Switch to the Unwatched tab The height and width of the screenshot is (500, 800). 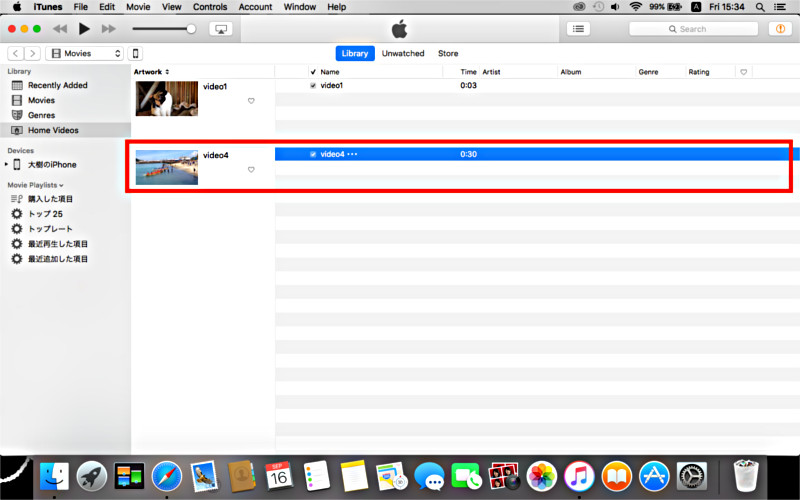tap(402, 53)
